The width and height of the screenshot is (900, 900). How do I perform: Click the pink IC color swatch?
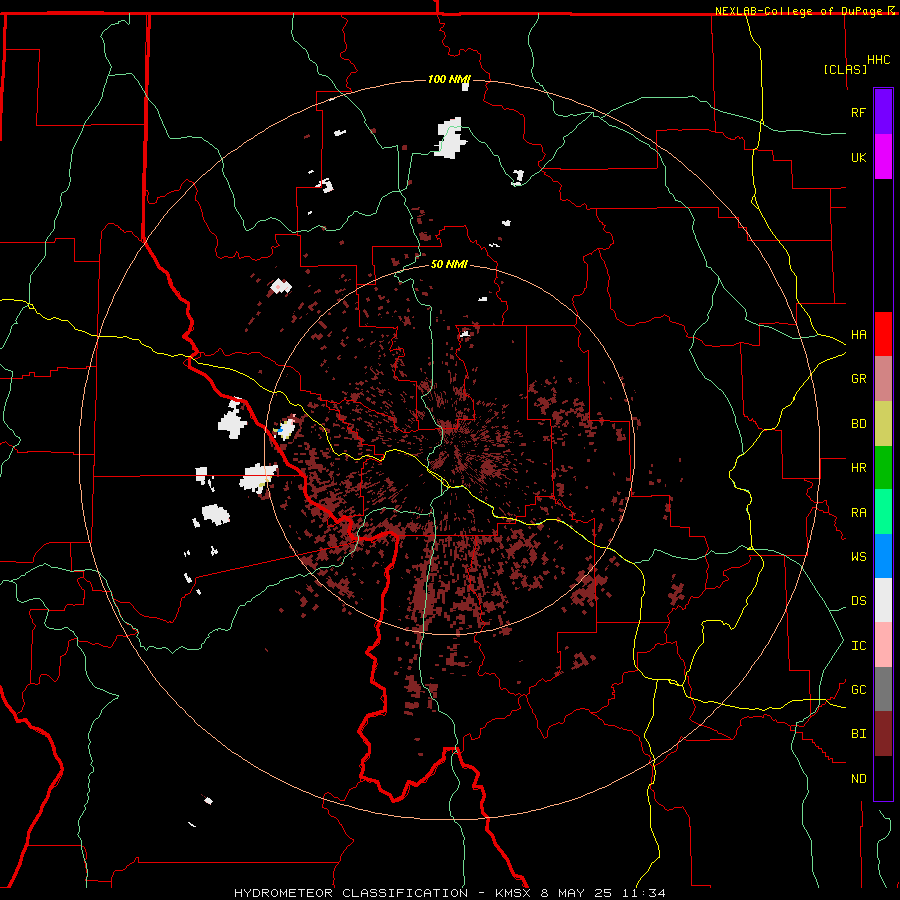pos(883,645)
